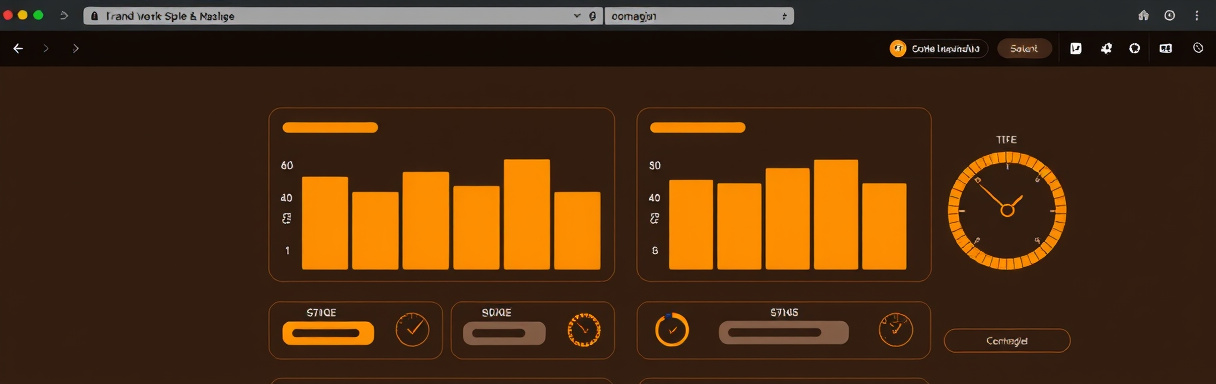Screen dimensions: 1216x384
Task: Click the back arrow in the toolbar
Action: pyautogui.click(x=18, y=48)
